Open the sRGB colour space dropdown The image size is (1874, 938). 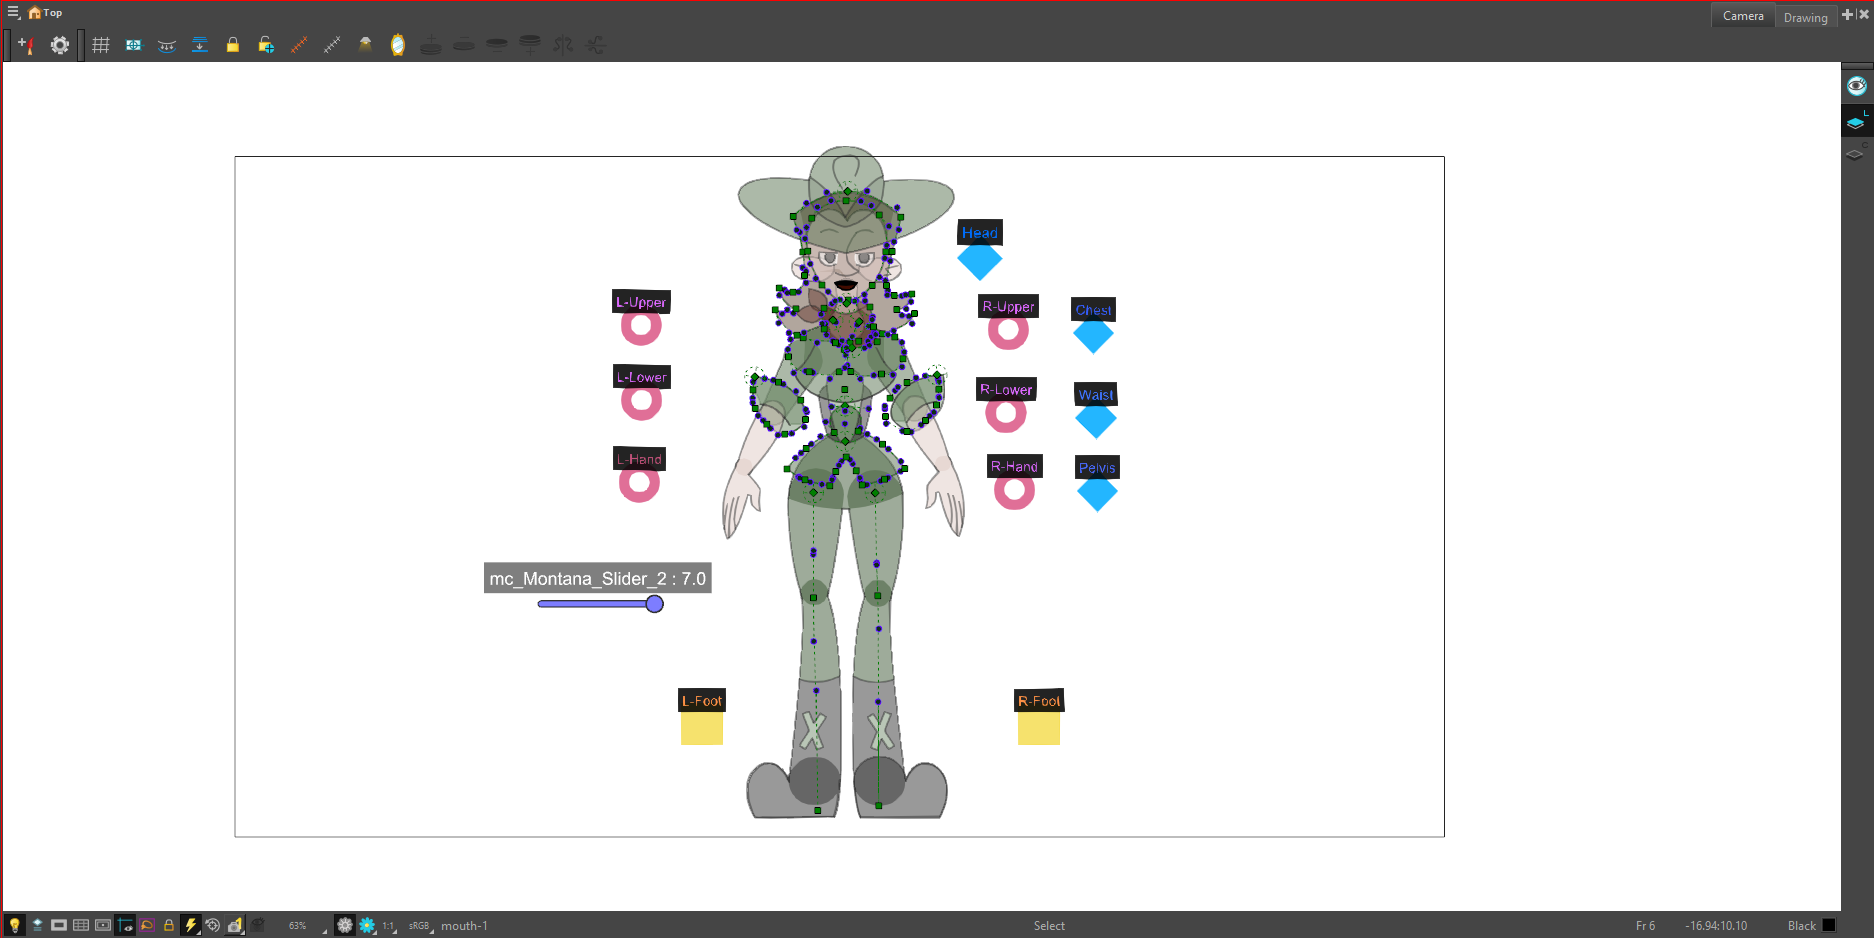pos(420,926)
